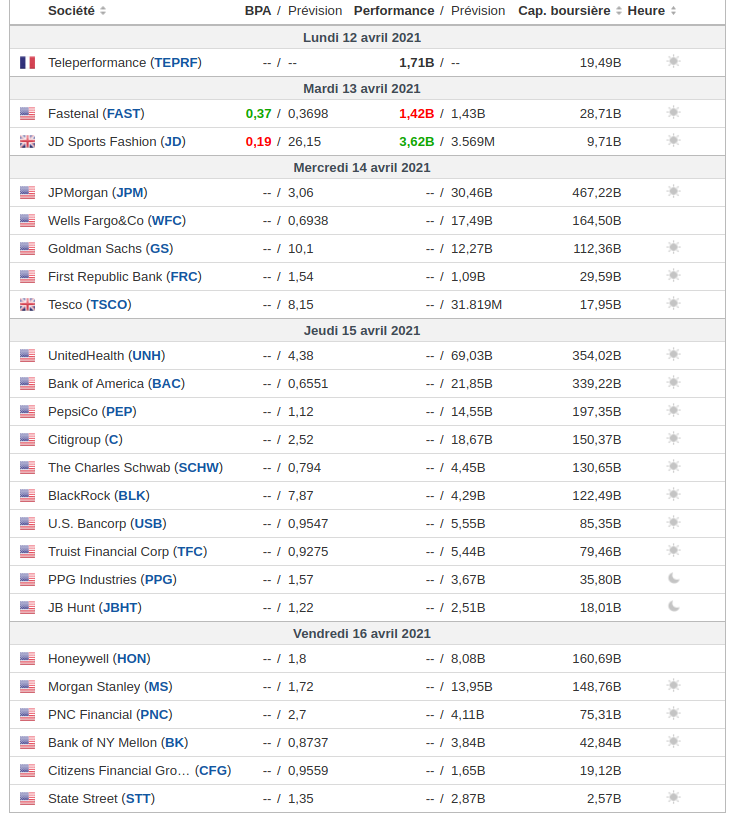Click the moon time icon in PPG Industries row

click(x=673, y=579)
